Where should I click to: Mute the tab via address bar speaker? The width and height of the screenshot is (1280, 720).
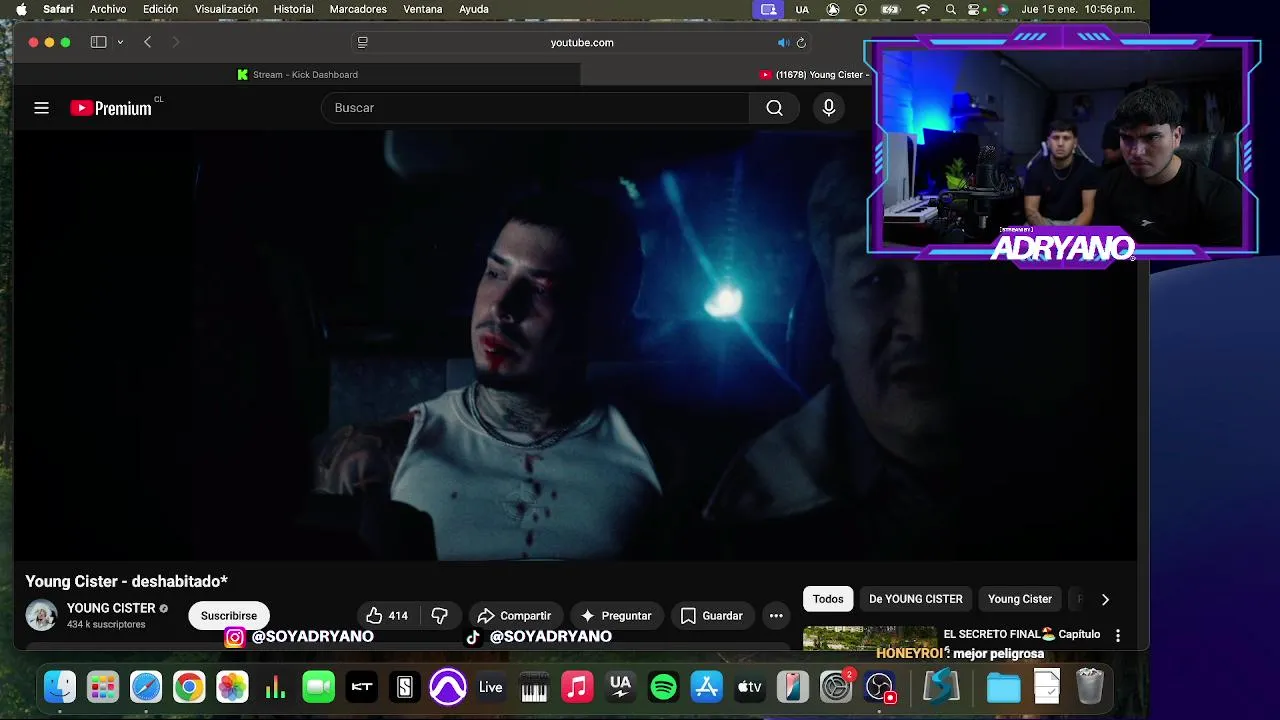pyautogui.click(x=783, y=42)
